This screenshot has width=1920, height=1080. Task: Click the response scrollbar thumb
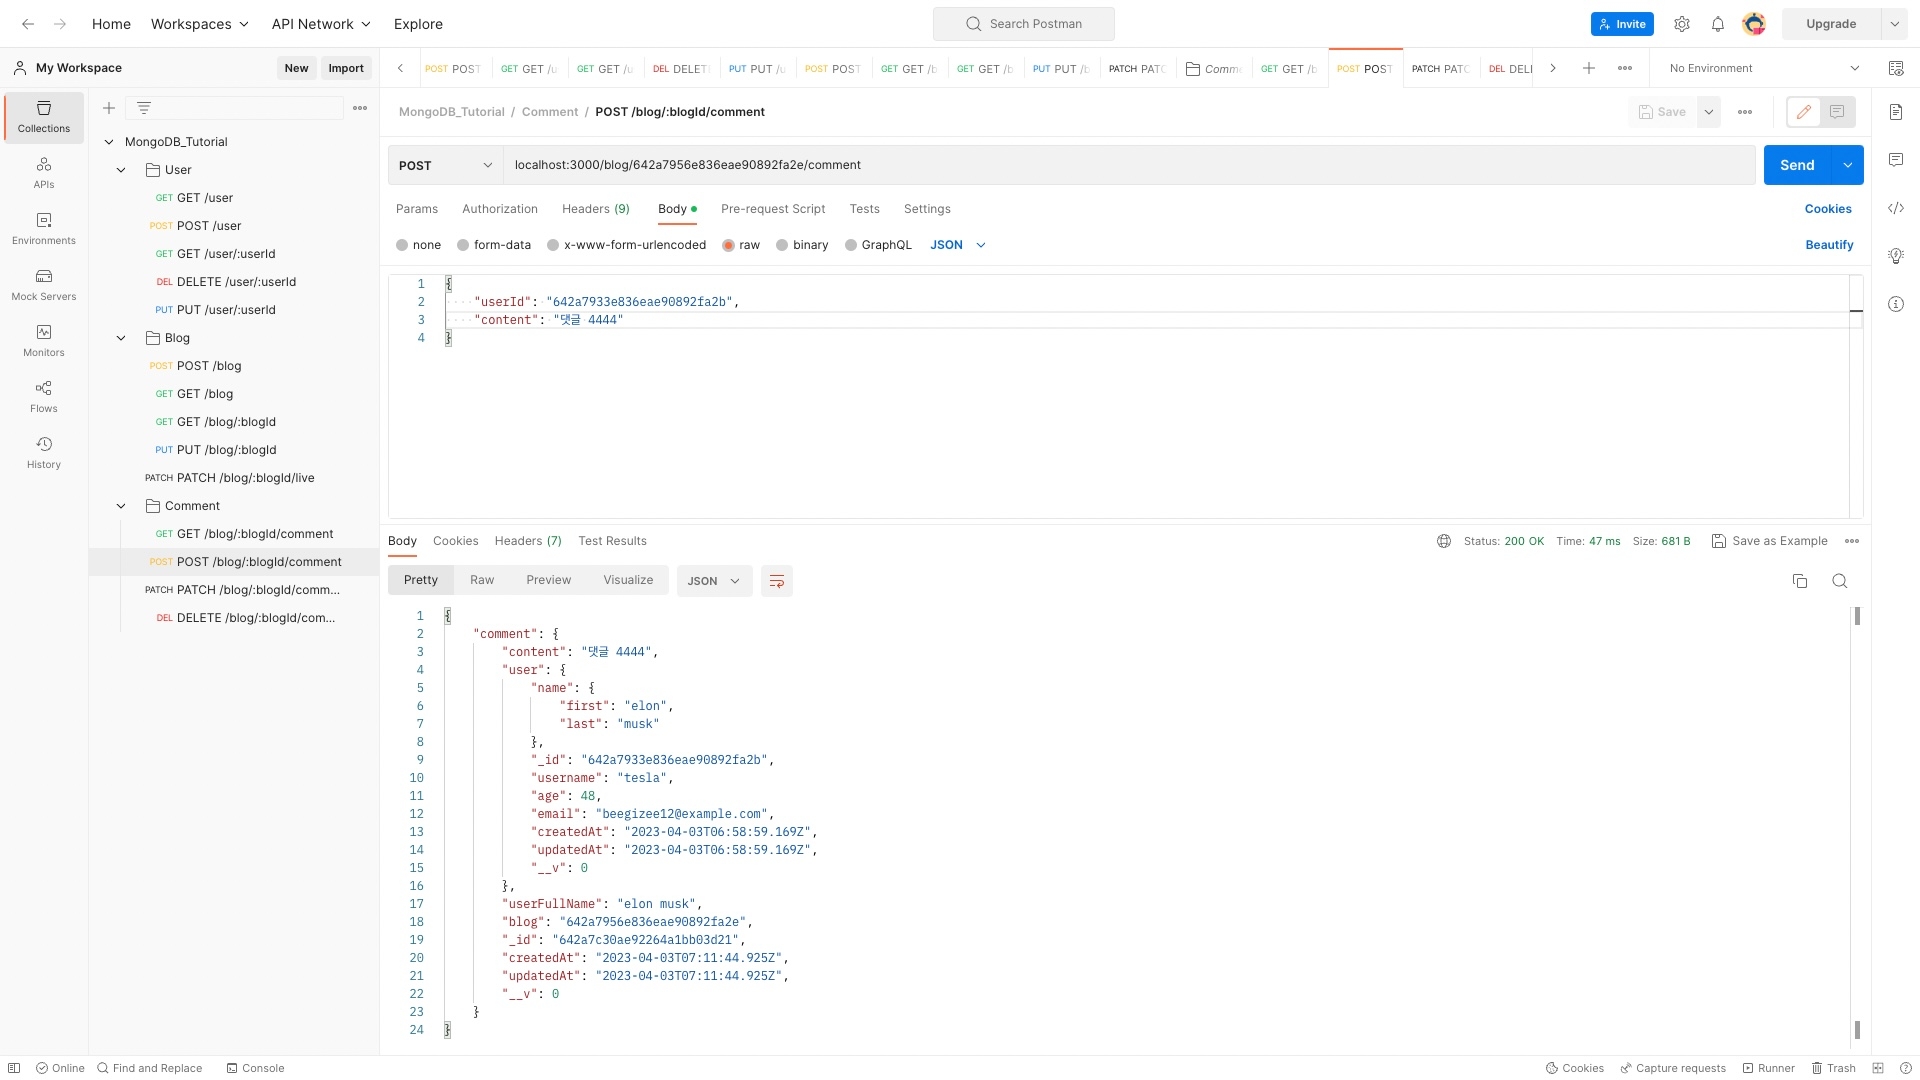click(x=1857, y=616)
